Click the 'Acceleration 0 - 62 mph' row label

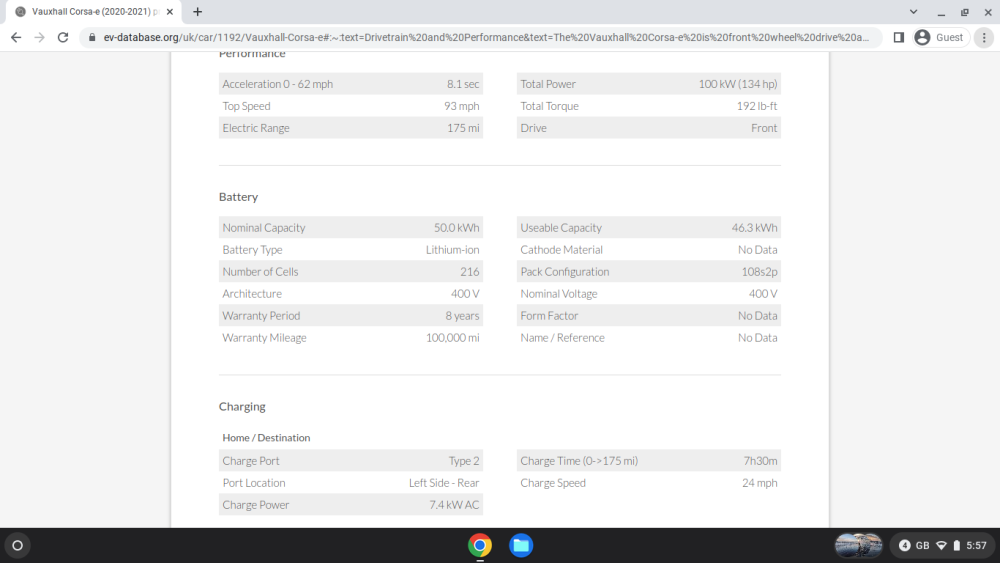277,84
